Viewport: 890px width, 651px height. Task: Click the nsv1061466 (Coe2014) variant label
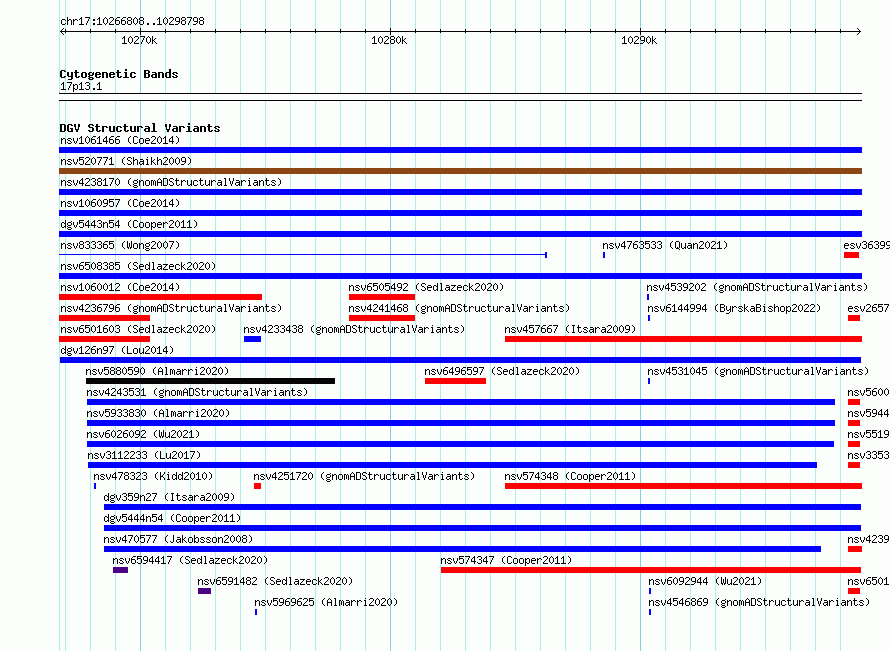click(x=120, y=140)
